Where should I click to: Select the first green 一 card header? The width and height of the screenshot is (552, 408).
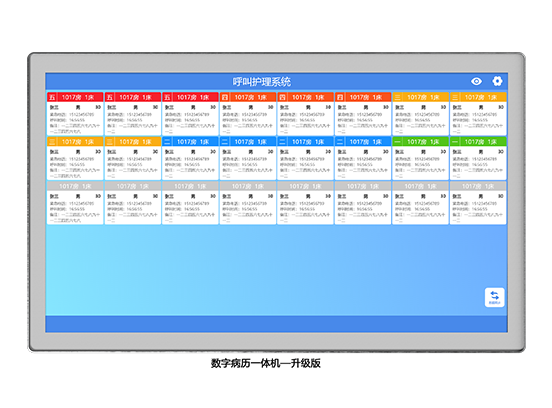421,142
